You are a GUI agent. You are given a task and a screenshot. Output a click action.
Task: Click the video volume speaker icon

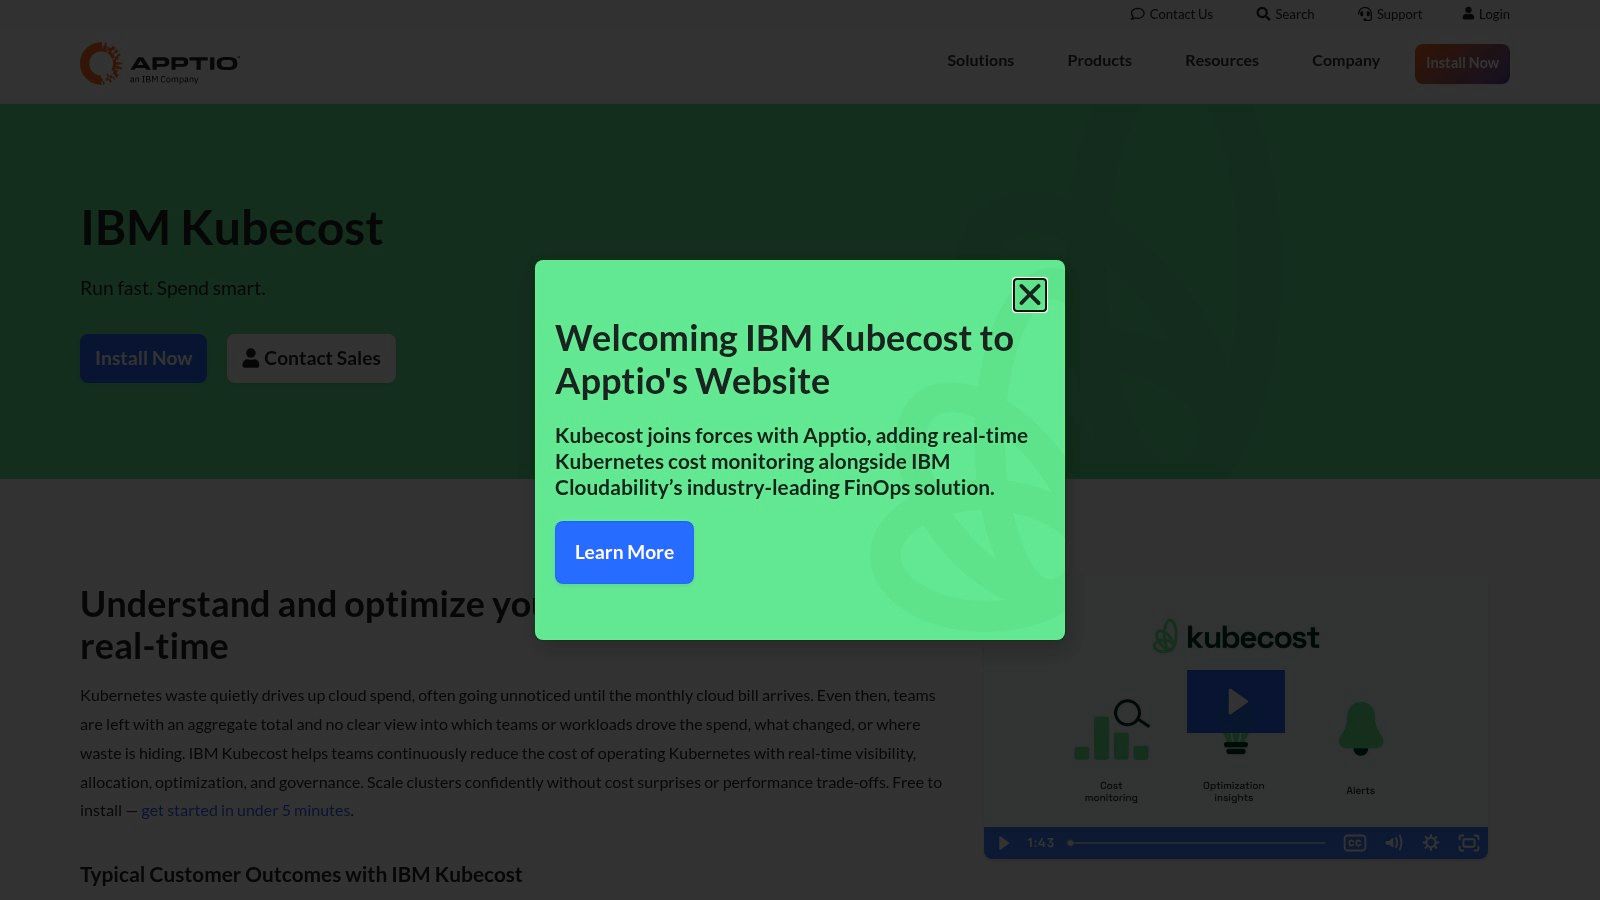pos(1393,843)
